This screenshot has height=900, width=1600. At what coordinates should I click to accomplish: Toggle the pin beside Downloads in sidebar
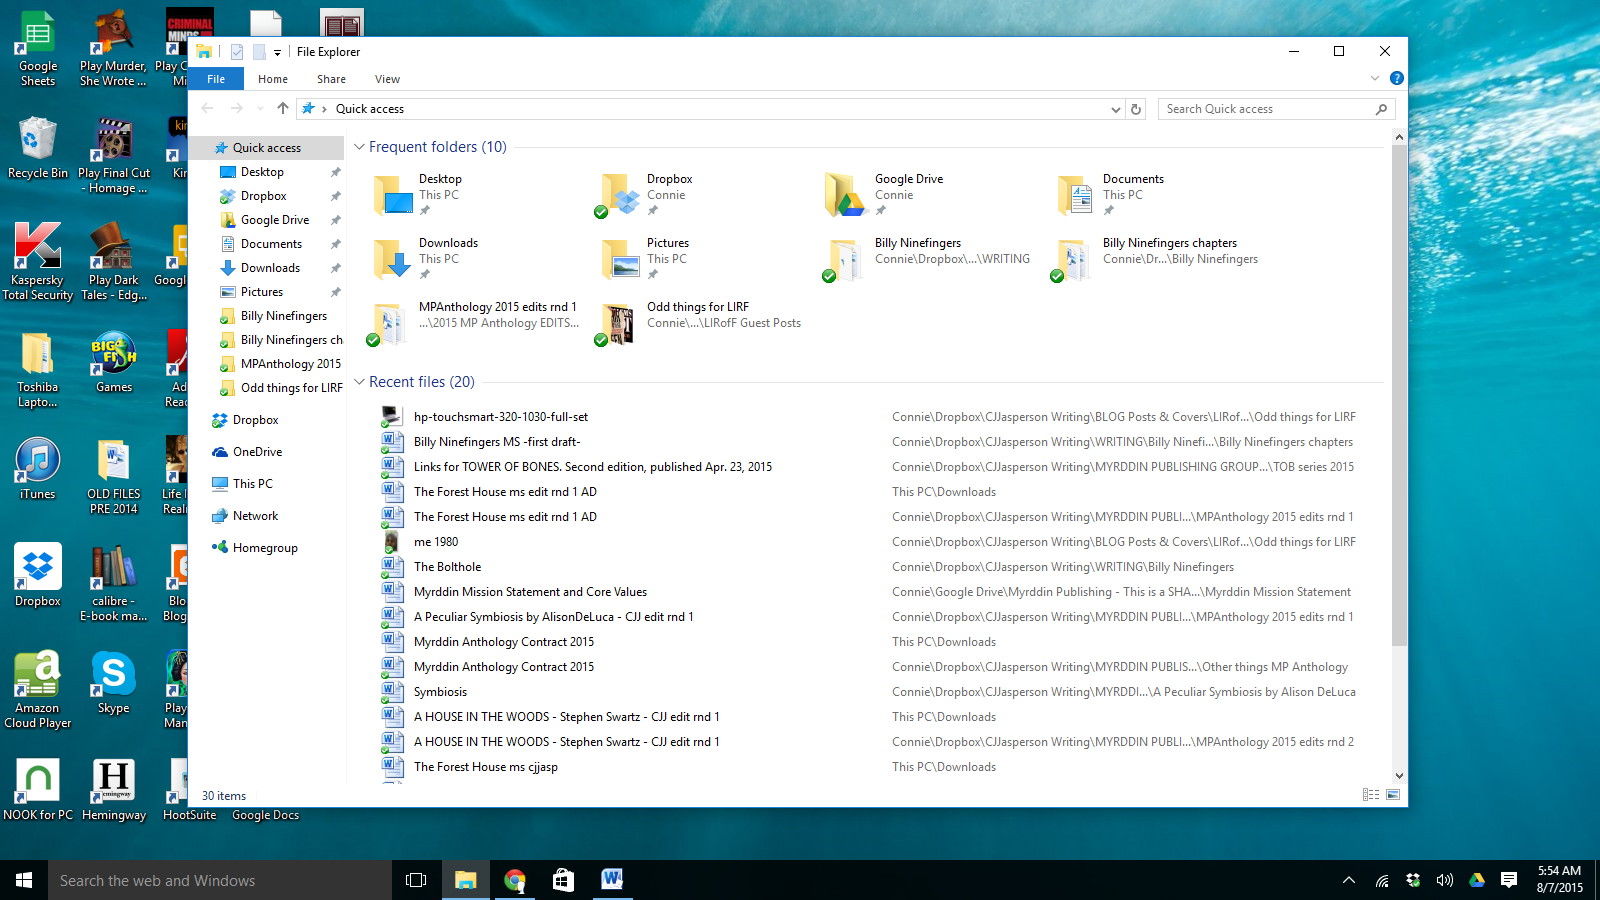click(x=336, y=268)
